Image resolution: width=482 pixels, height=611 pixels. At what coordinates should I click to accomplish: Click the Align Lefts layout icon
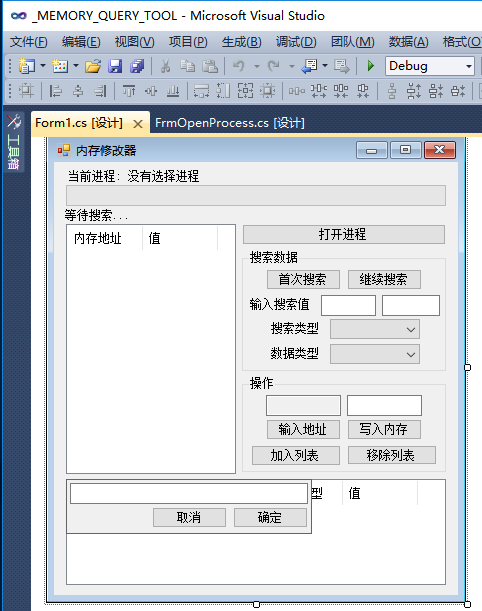click(x=55, y=91)
